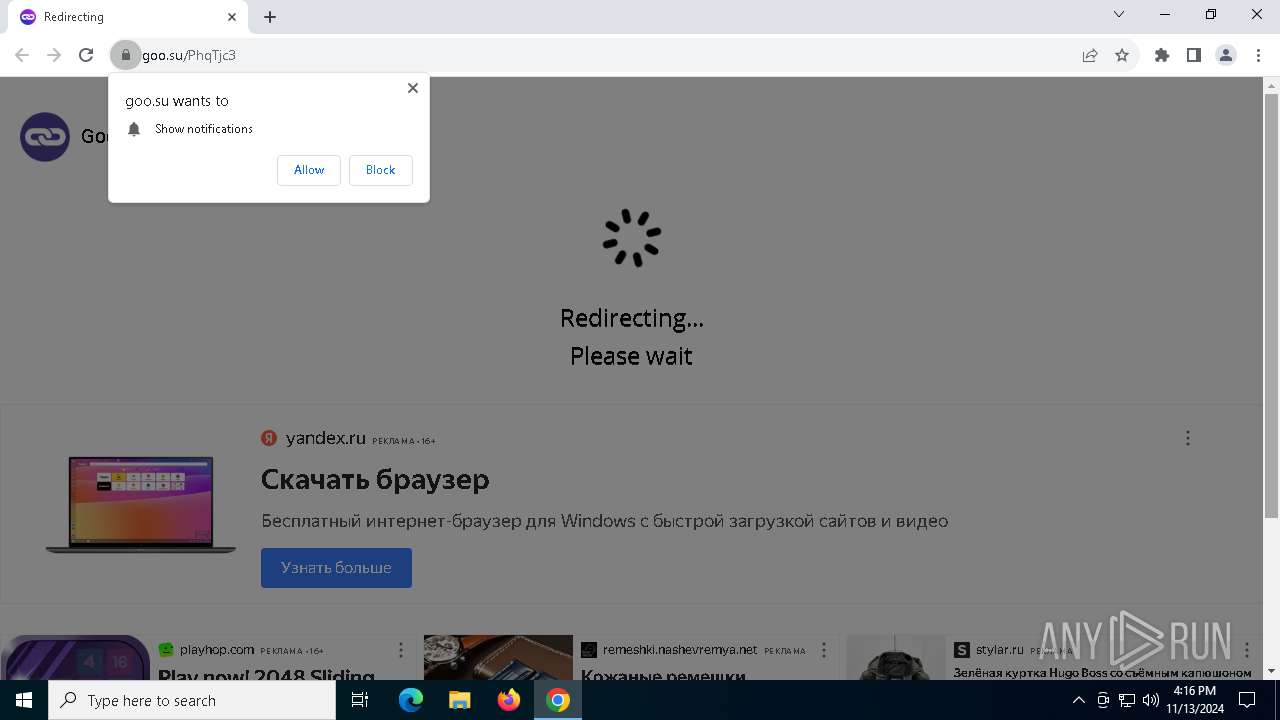
Task: Click the volume speaker tray icon
Action: 1150,700
